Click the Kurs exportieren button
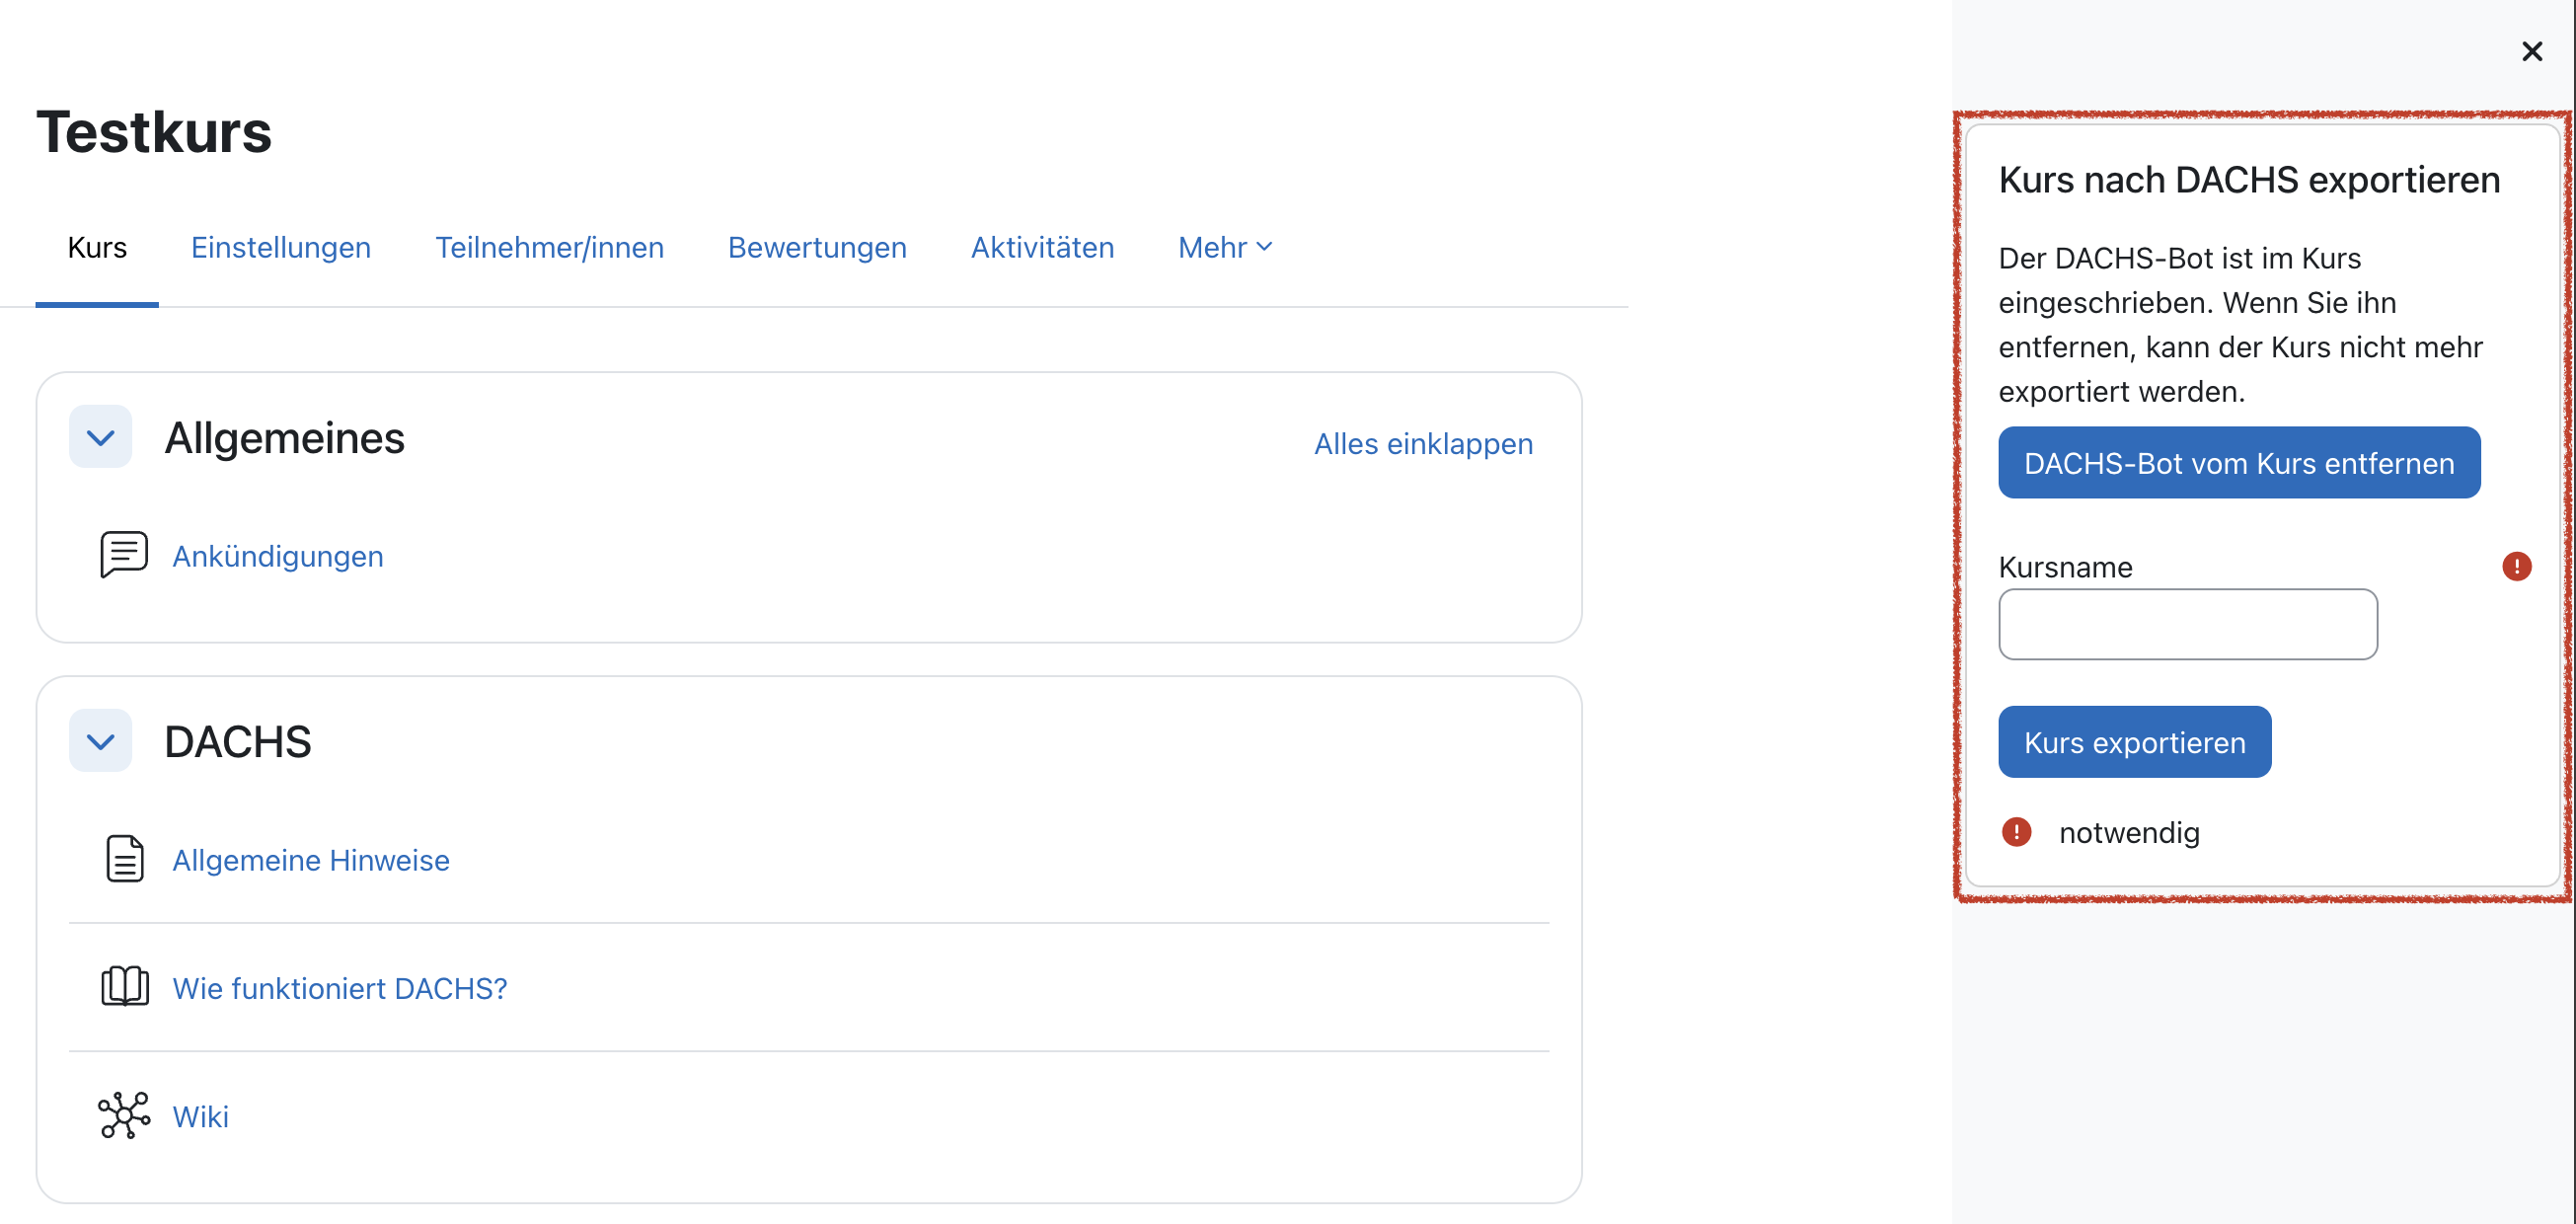 pyautogui.click(x=2134, y=742)
